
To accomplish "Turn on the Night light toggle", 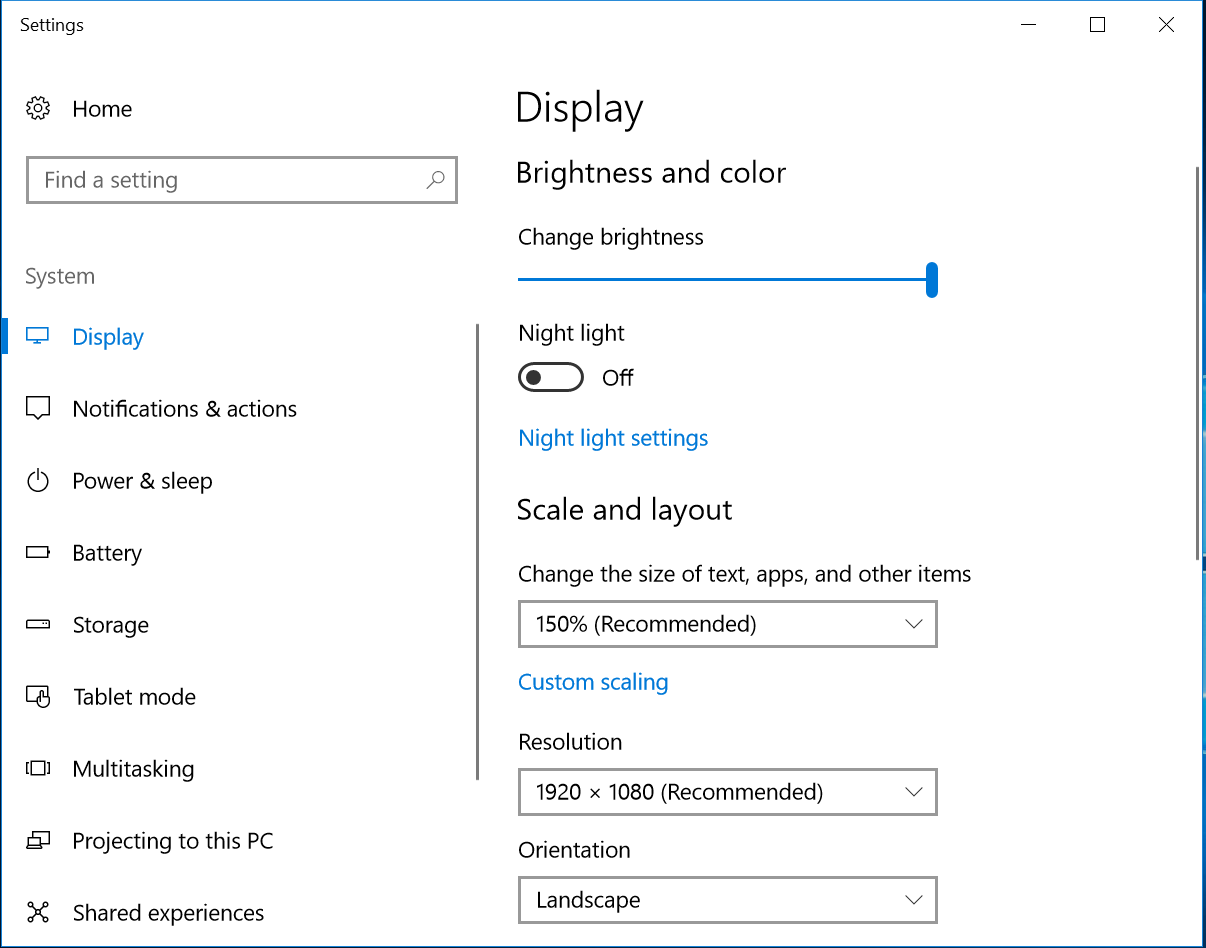I will click(550, 378).
